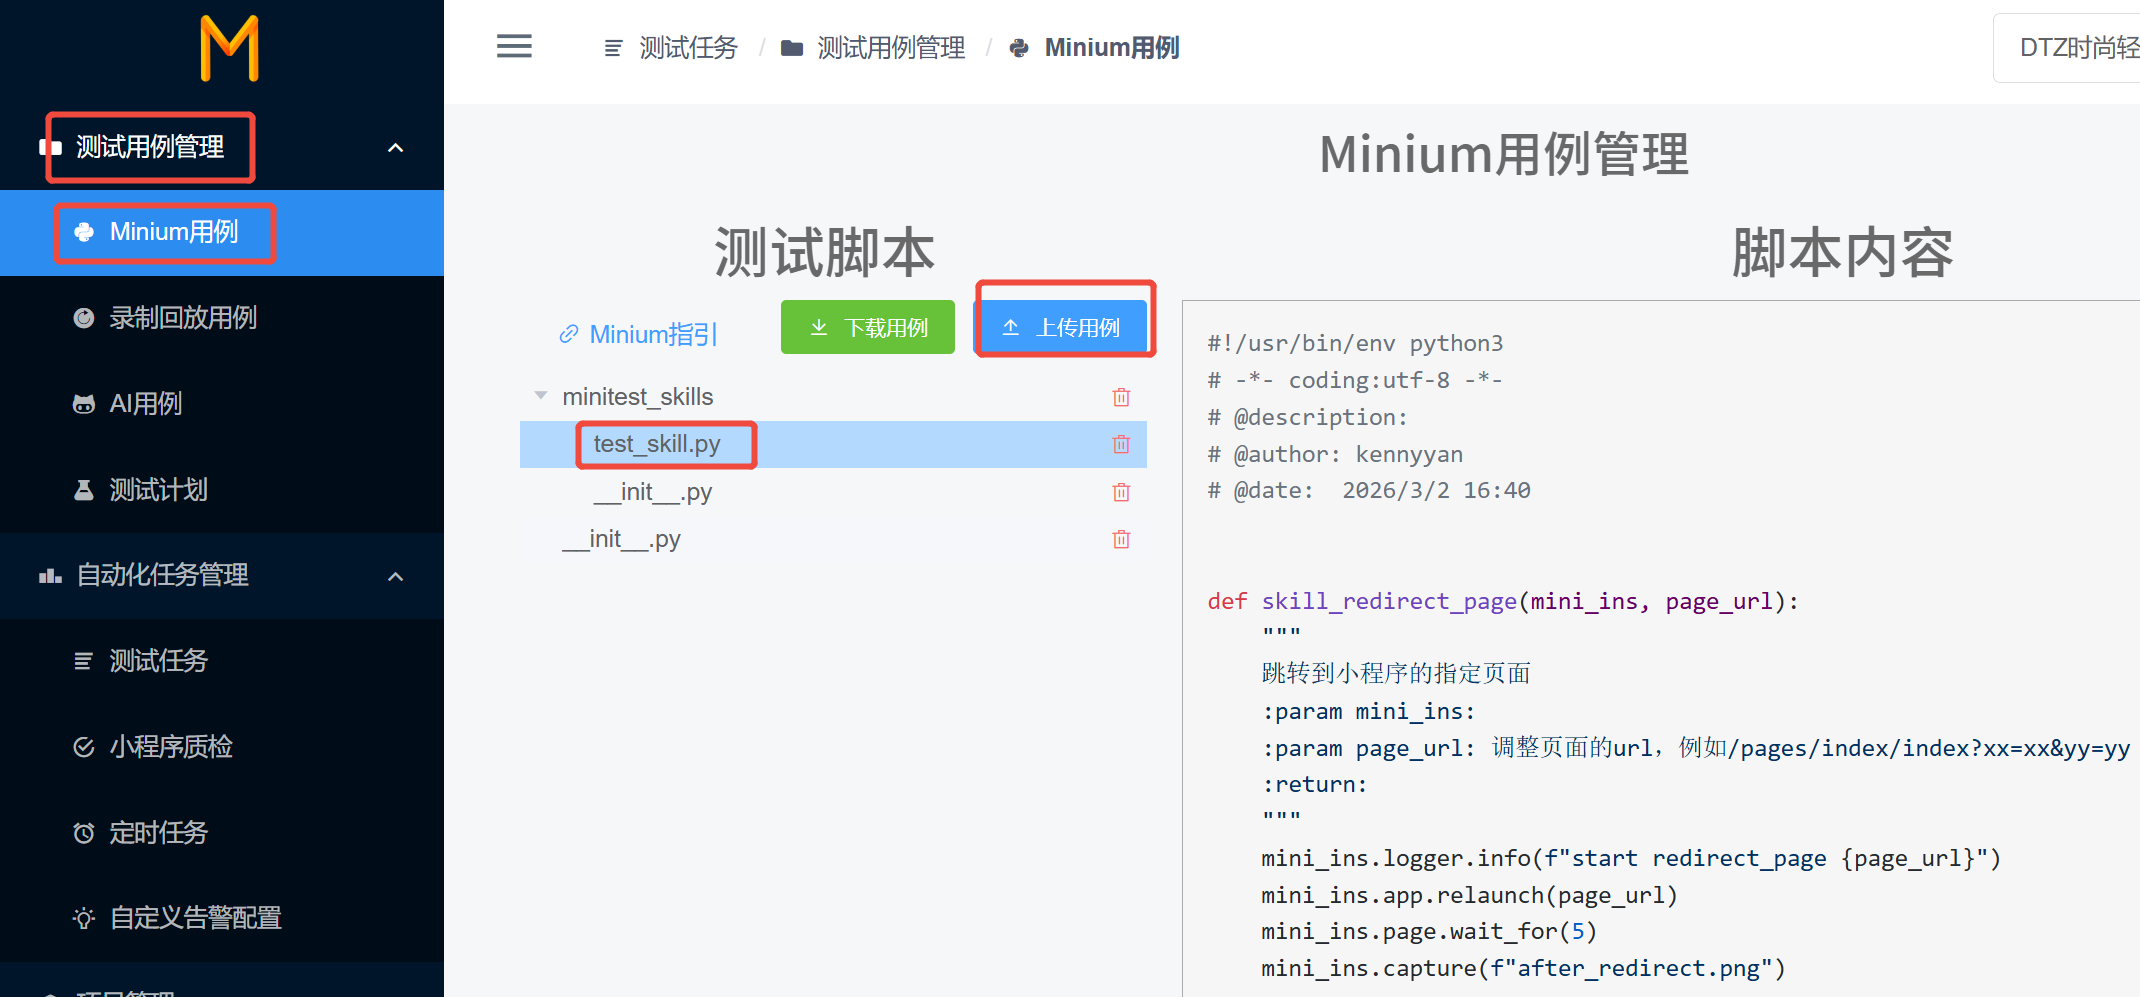Click the breadcrumb Minium用例 icon
This screenshot has width=2140, height=997.
pyautogui.click(x=1019, y=48)
